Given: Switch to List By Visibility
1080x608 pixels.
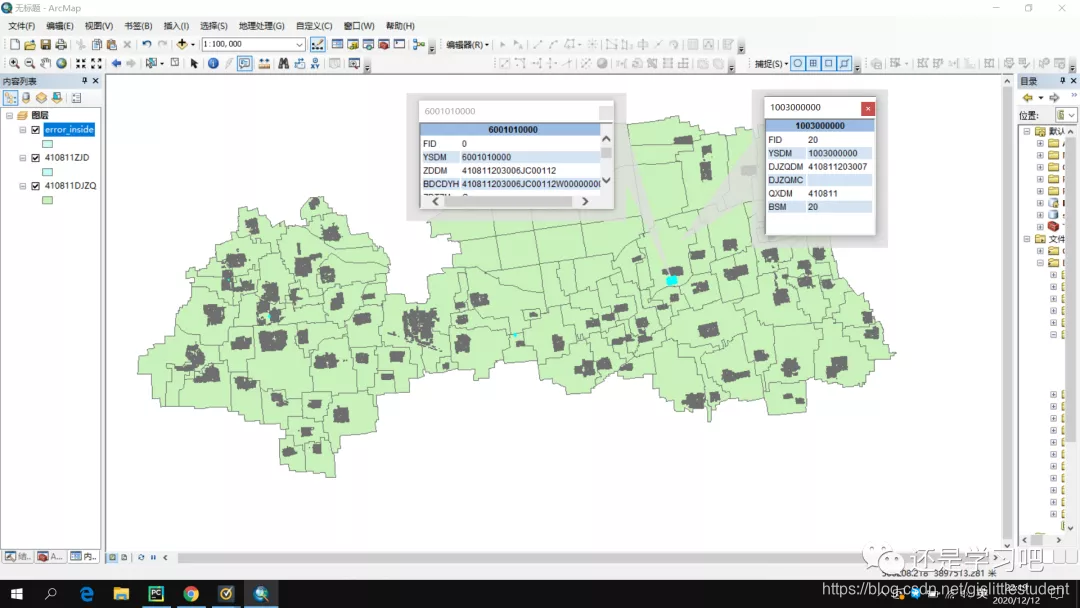Looking at the screenshot, I should click(41, 98).
